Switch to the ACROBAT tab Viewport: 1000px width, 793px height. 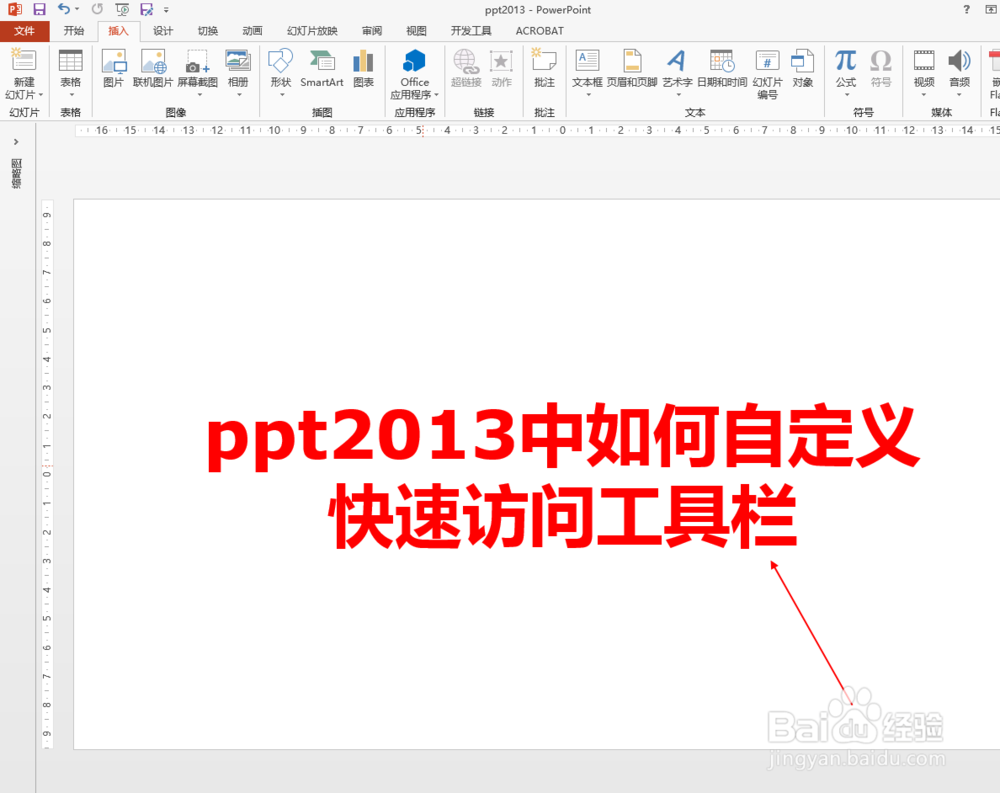point(540,31)
